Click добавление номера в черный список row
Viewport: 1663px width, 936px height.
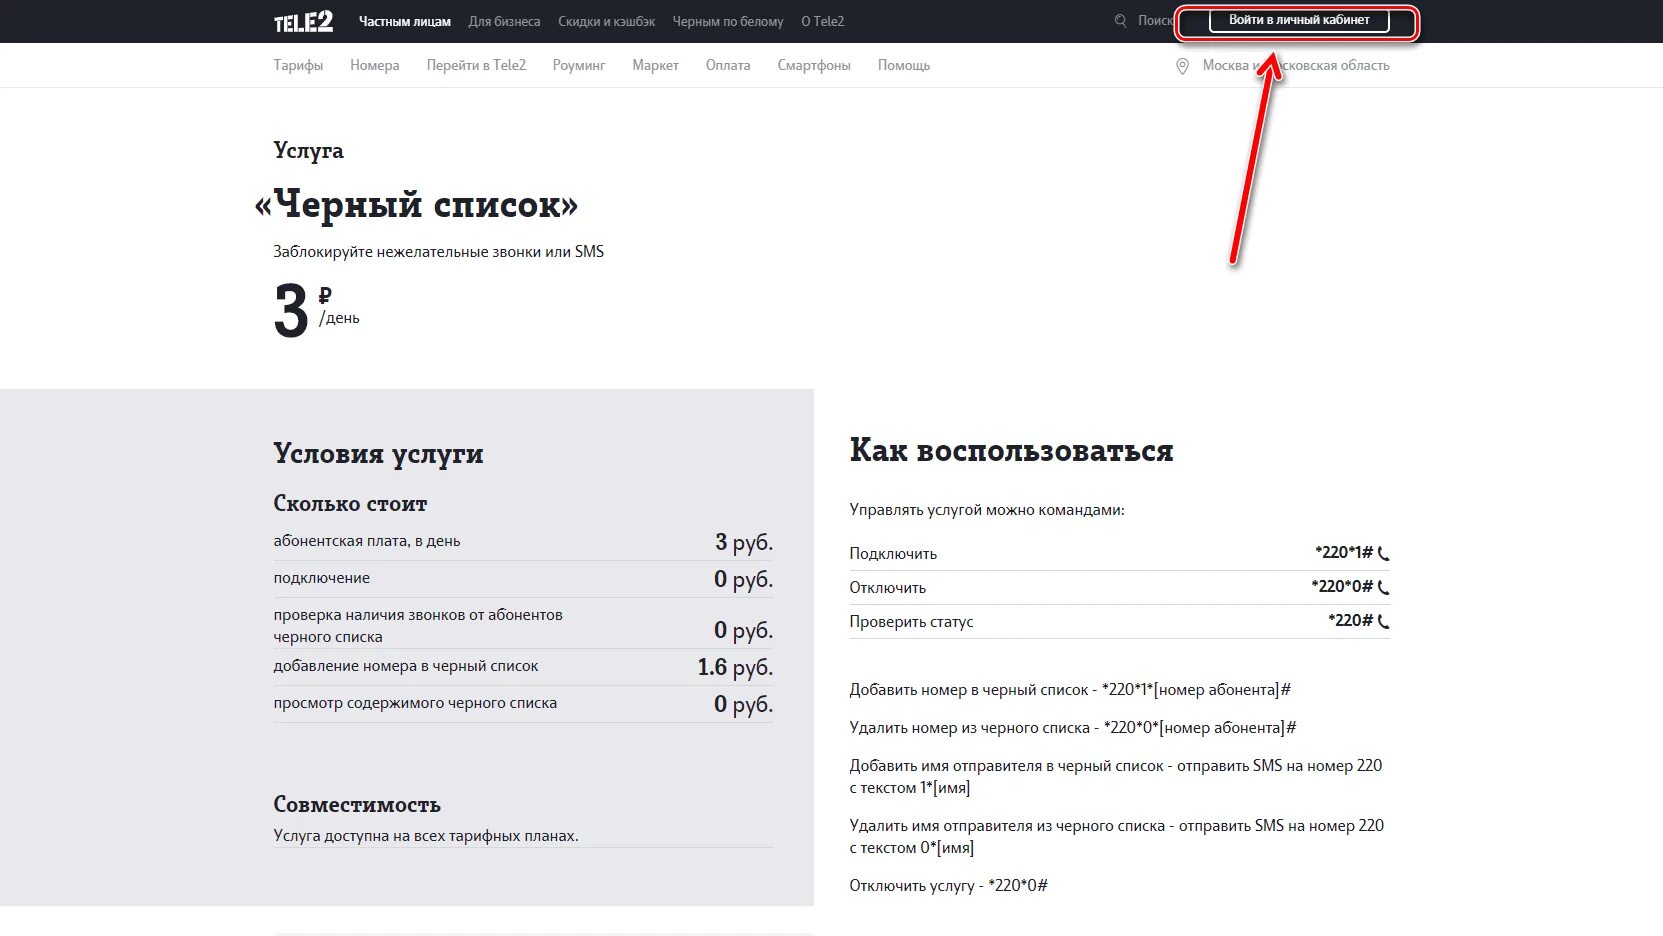pos(523,666)
